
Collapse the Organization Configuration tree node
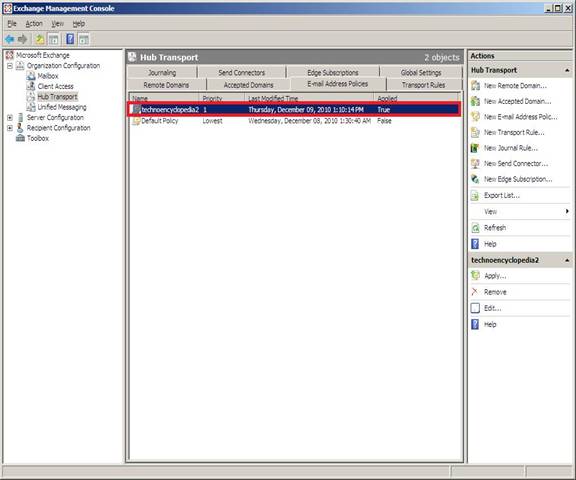coord(10,66)
